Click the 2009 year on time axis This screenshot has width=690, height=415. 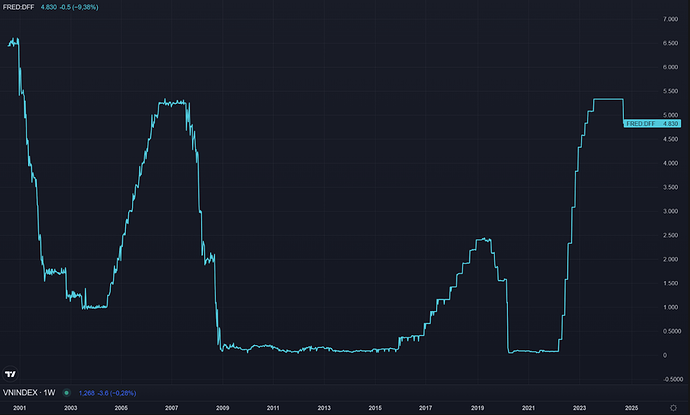click(222, 408)
